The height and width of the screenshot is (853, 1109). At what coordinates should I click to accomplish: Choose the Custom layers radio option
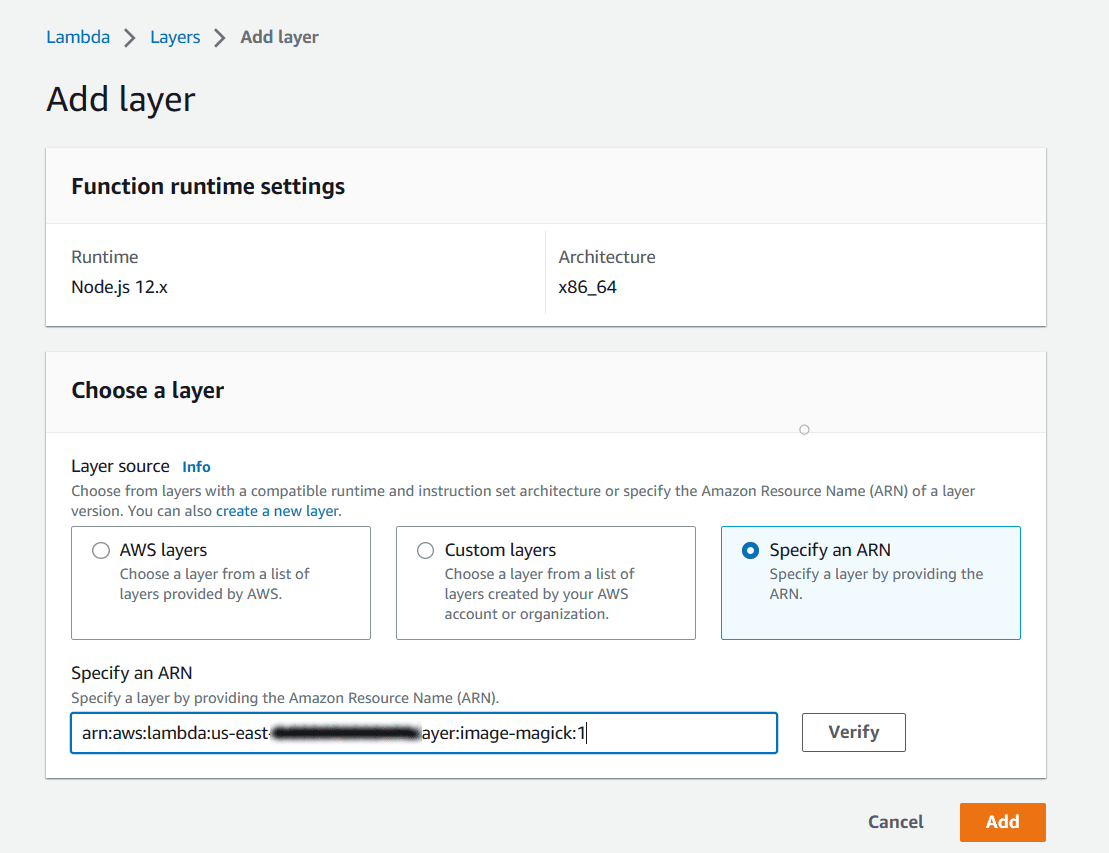tap(426, 551)
